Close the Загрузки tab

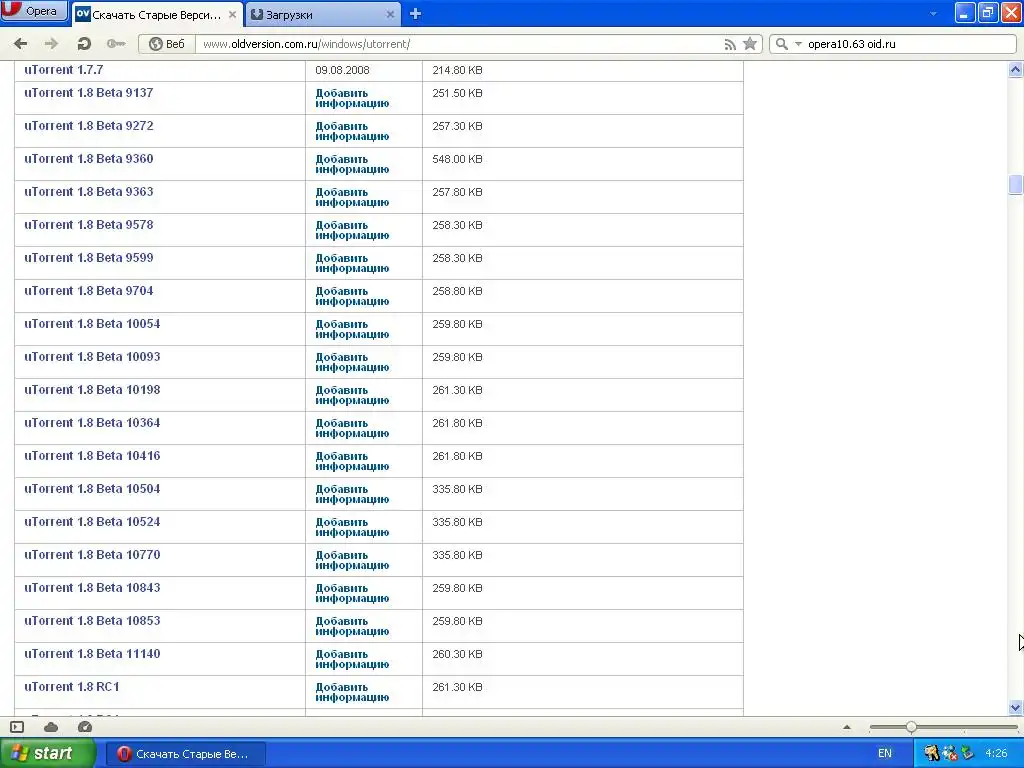coord(390,14)
